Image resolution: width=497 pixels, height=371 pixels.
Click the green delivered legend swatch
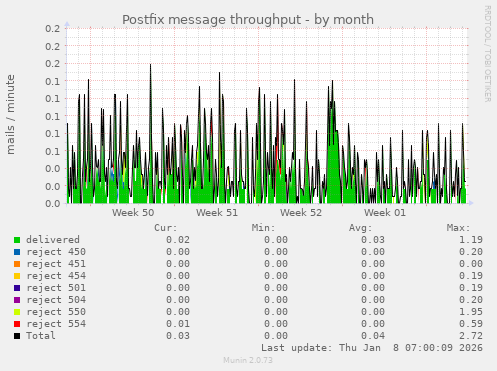click(17, 240)
